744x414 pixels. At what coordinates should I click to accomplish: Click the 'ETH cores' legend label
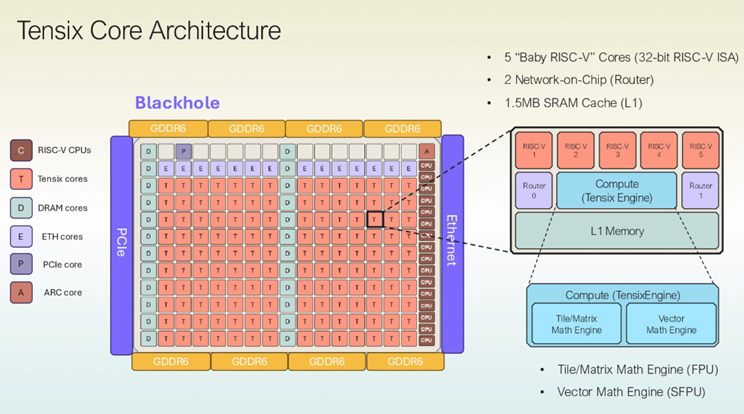[x=62, y=237]
